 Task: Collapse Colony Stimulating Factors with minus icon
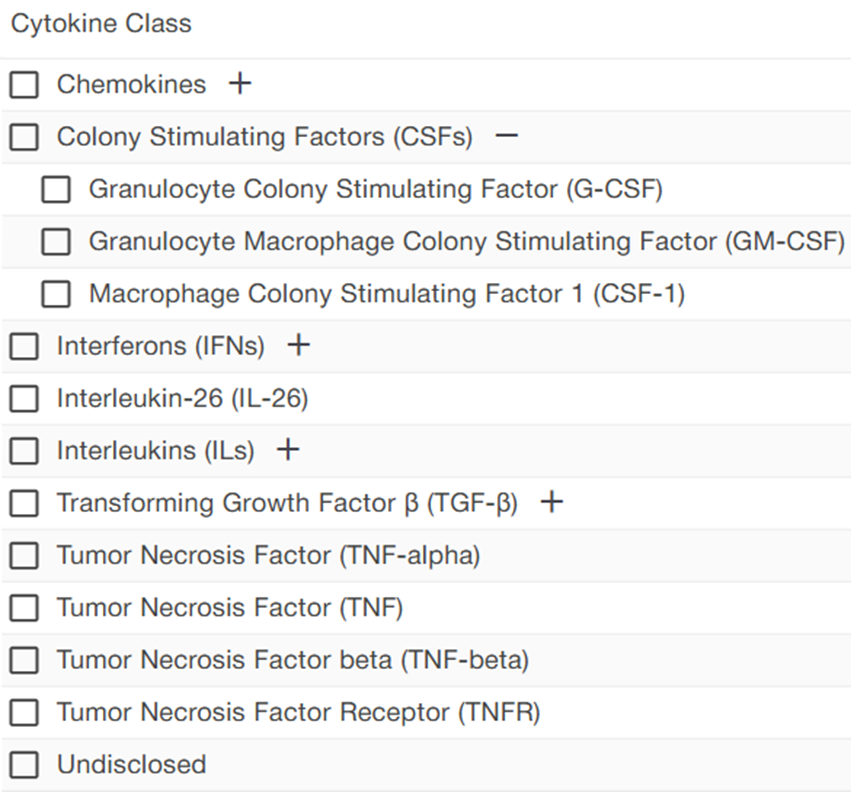[x=507, y=136]
